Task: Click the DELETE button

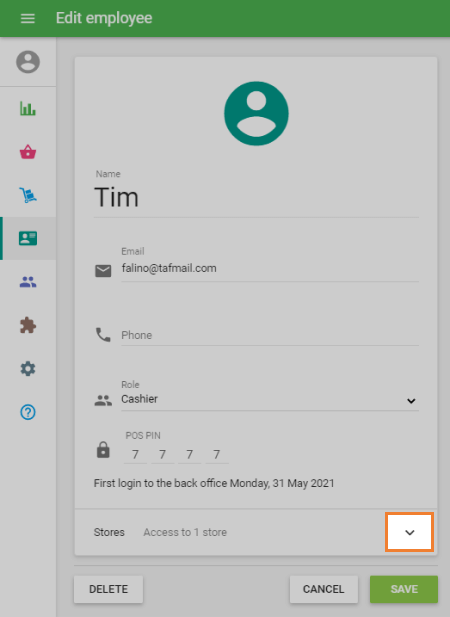Action: point(109,589)
